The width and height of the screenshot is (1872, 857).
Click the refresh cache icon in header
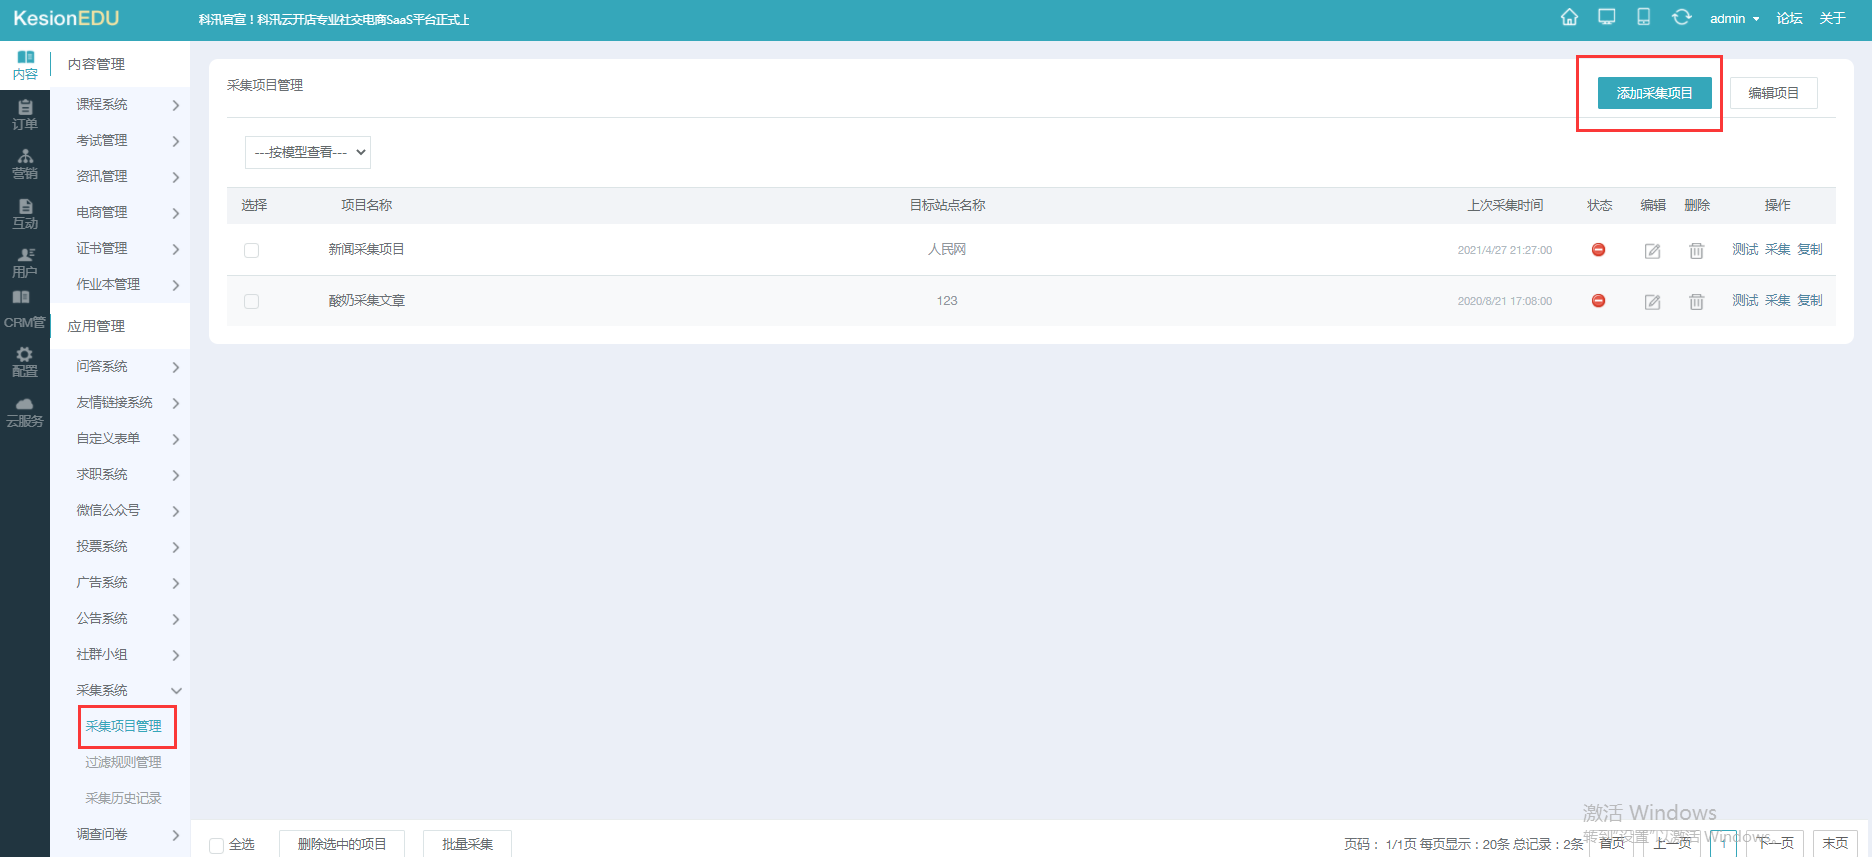(1682, 17)
